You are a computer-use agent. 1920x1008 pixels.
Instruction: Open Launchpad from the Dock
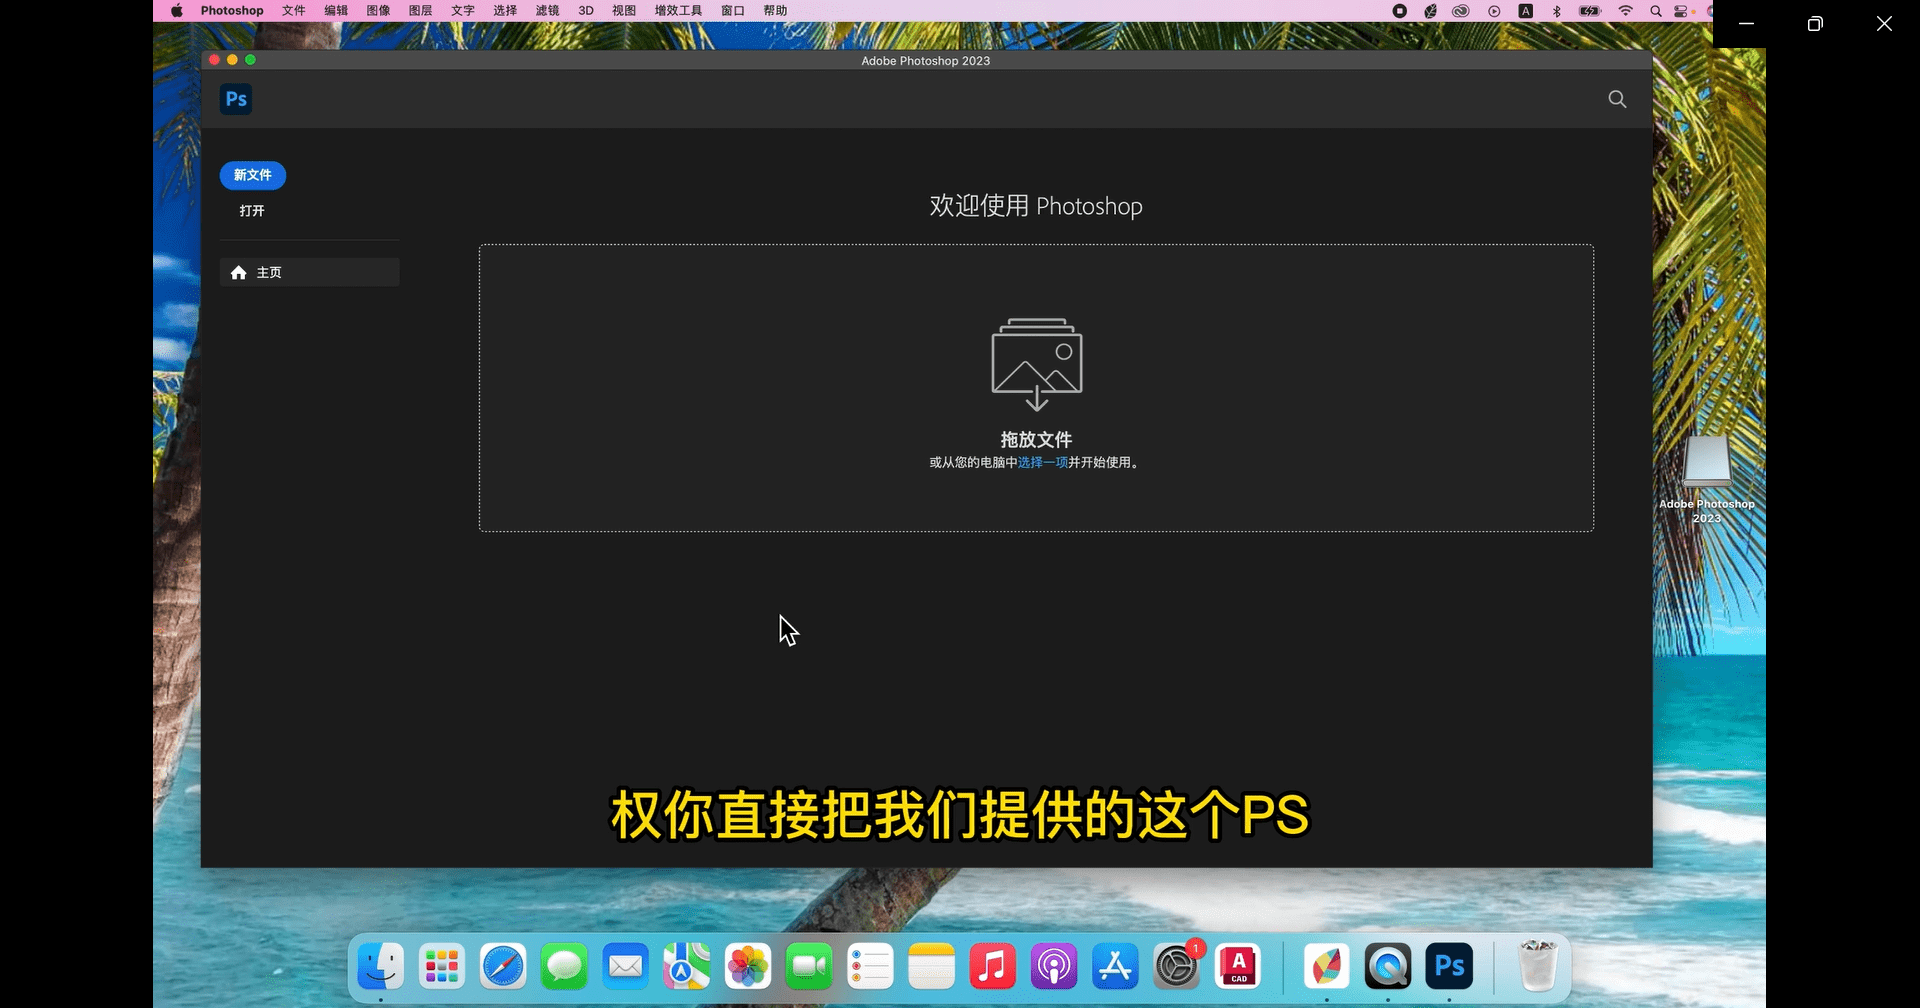(442, 966)
